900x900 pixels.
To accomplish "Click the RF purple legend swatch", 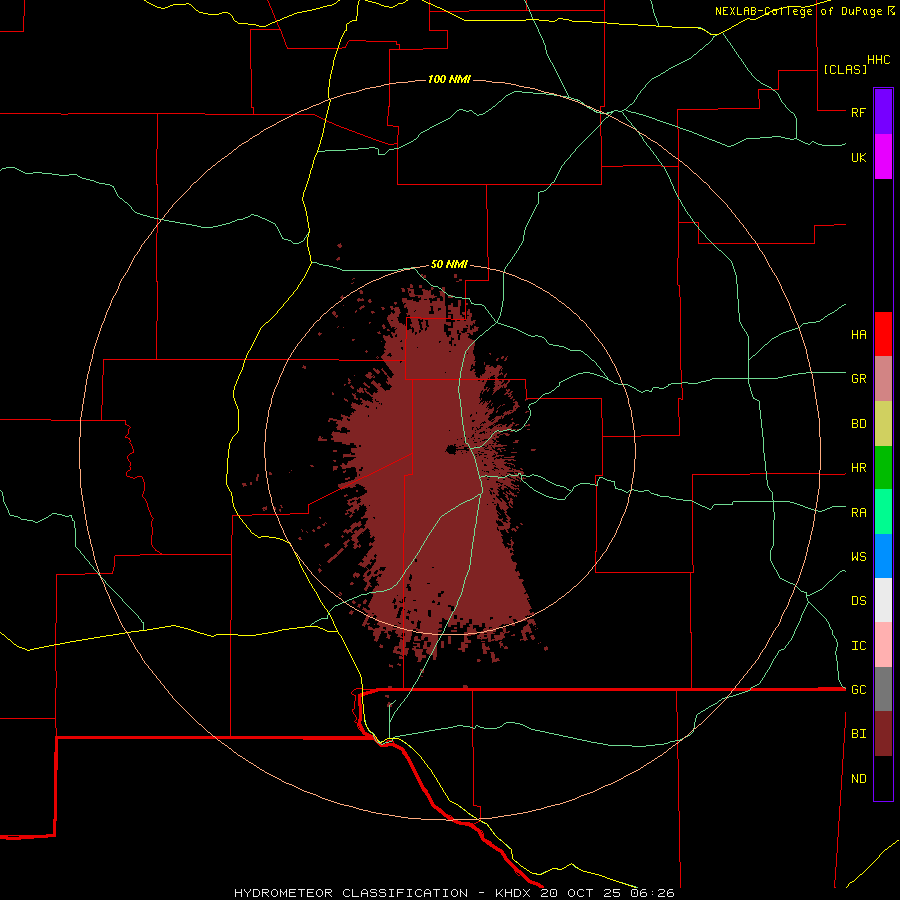I will 883,112.
